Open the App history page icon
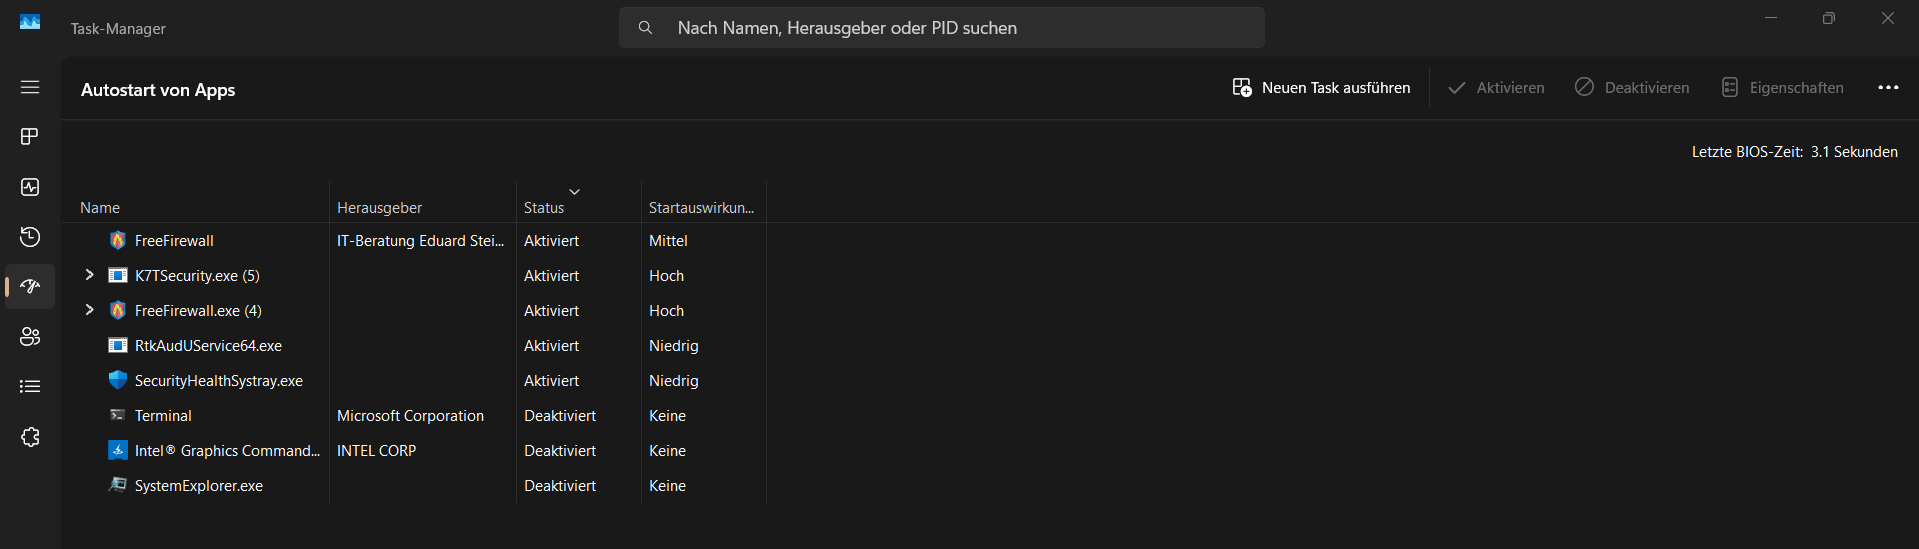 pos(30,237)
